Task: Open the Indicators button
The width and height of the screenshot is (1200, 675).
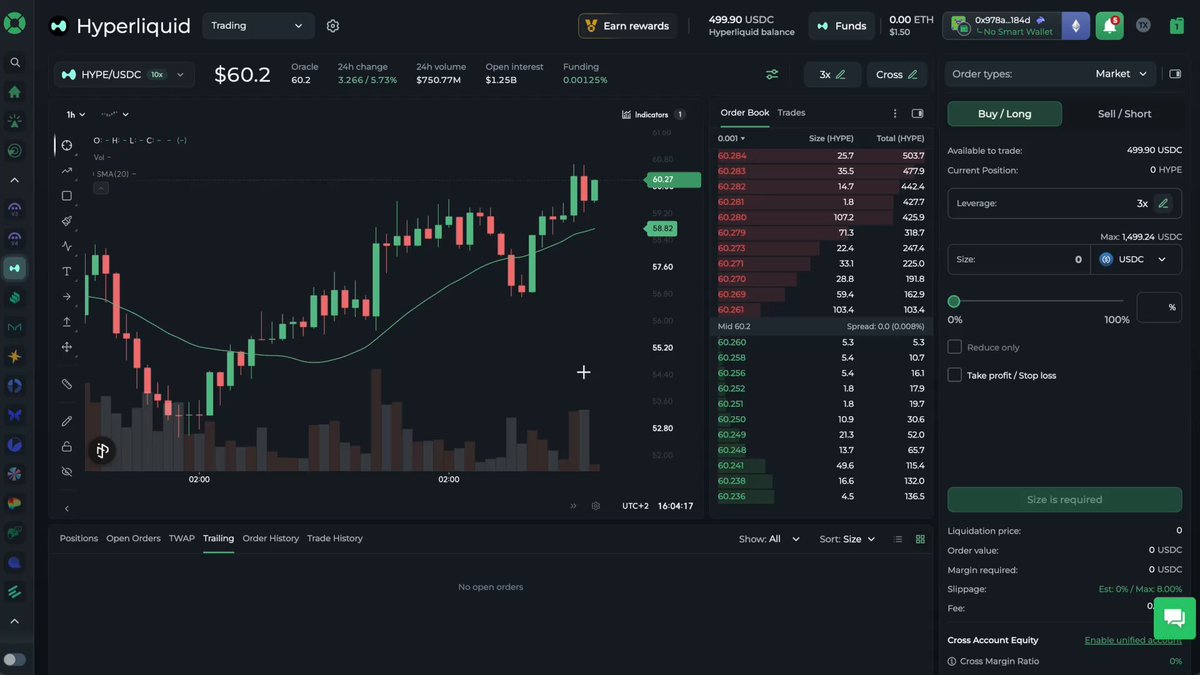Action: [x=652, y=115]
